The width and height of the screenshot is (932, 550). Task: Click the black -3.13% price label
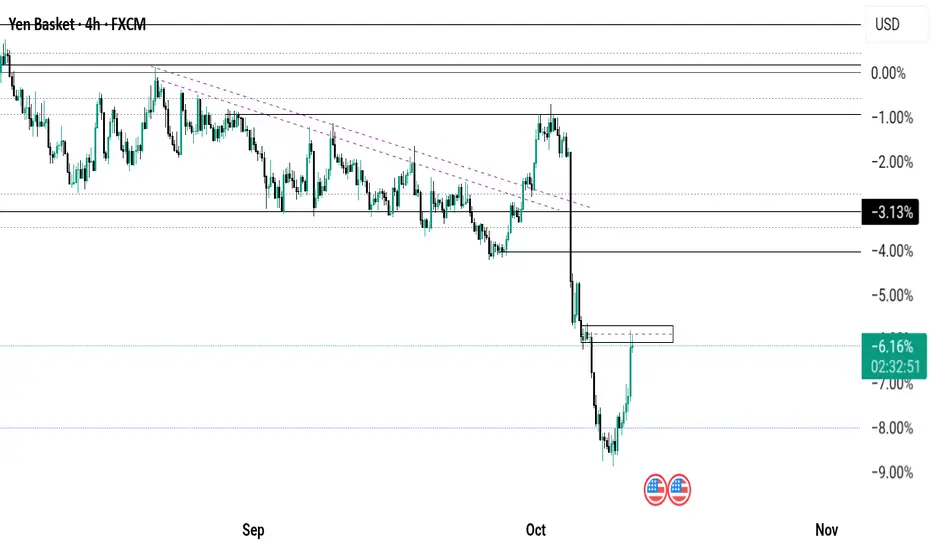[892, 212]
